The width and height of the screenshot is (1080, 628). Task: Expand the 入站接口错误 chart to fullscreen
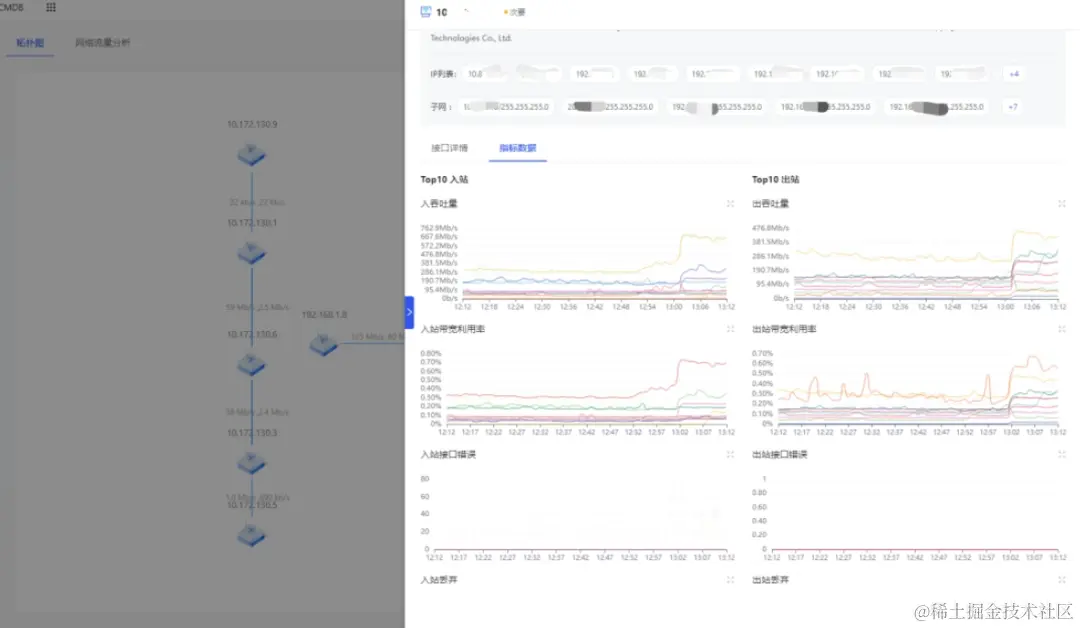coord(730,454)
